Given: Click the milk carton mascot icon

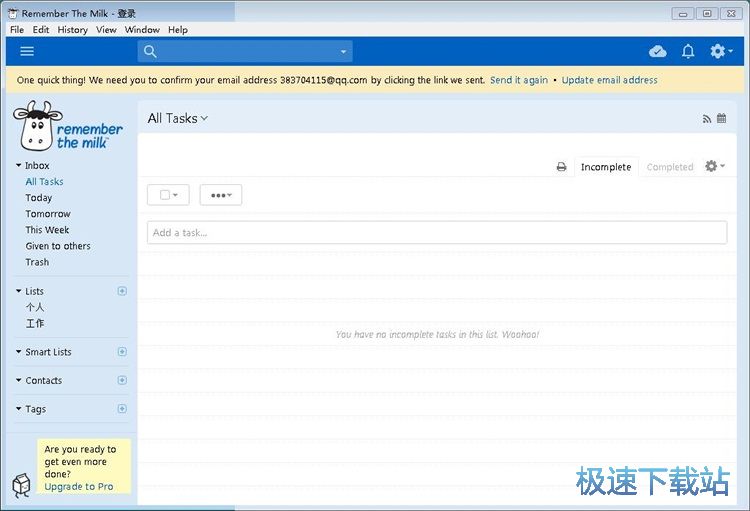Looking at the screenshot, I should coord(21,485).
